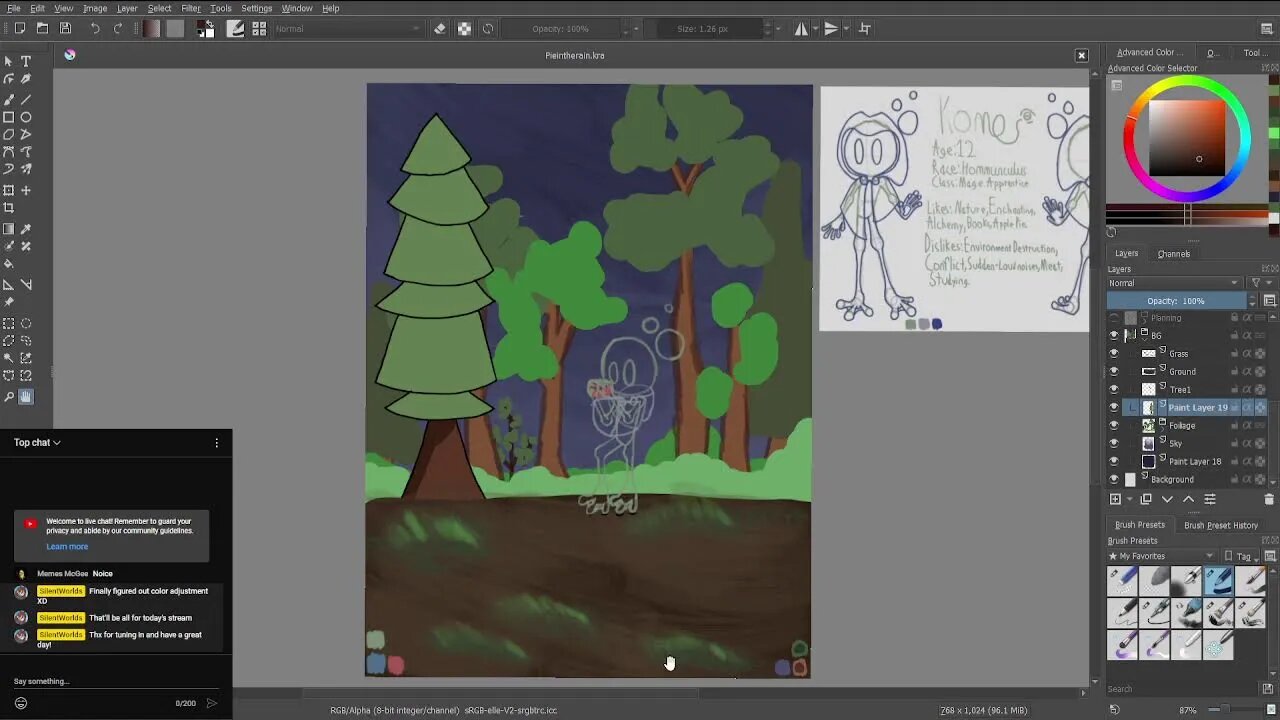Show the Planning layer

1114,317
